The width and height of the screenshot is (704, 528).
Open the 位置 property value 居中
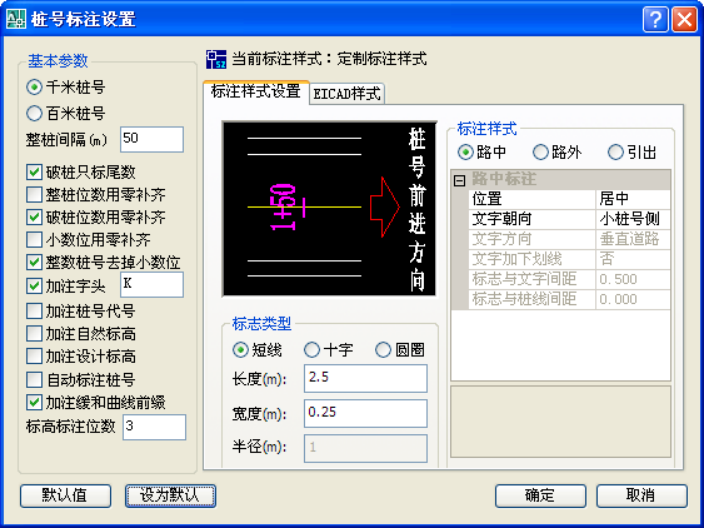(632, 199)
